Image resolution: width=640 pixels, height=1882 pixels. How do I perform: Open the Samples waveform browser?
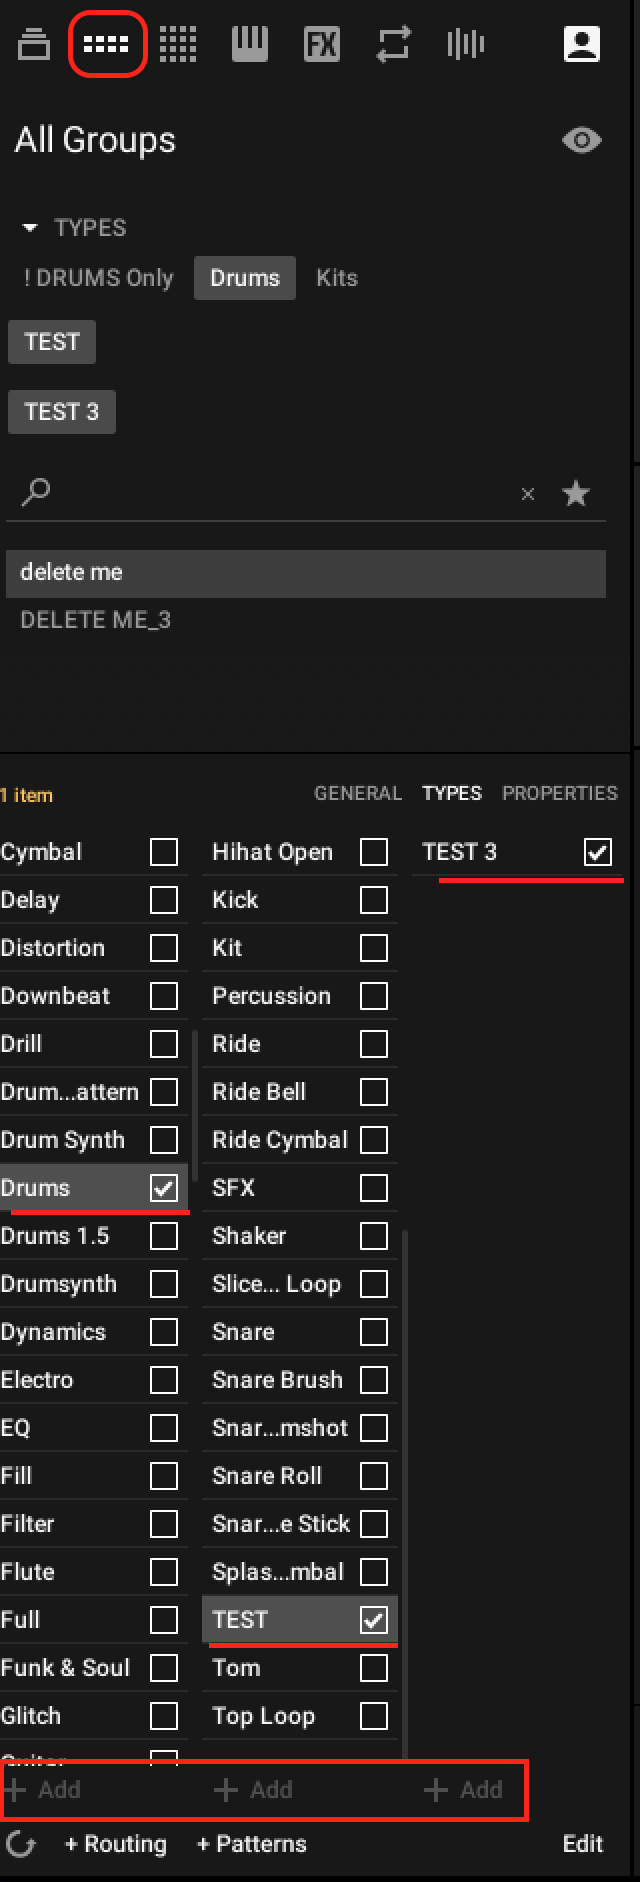[x=465, y=45]
